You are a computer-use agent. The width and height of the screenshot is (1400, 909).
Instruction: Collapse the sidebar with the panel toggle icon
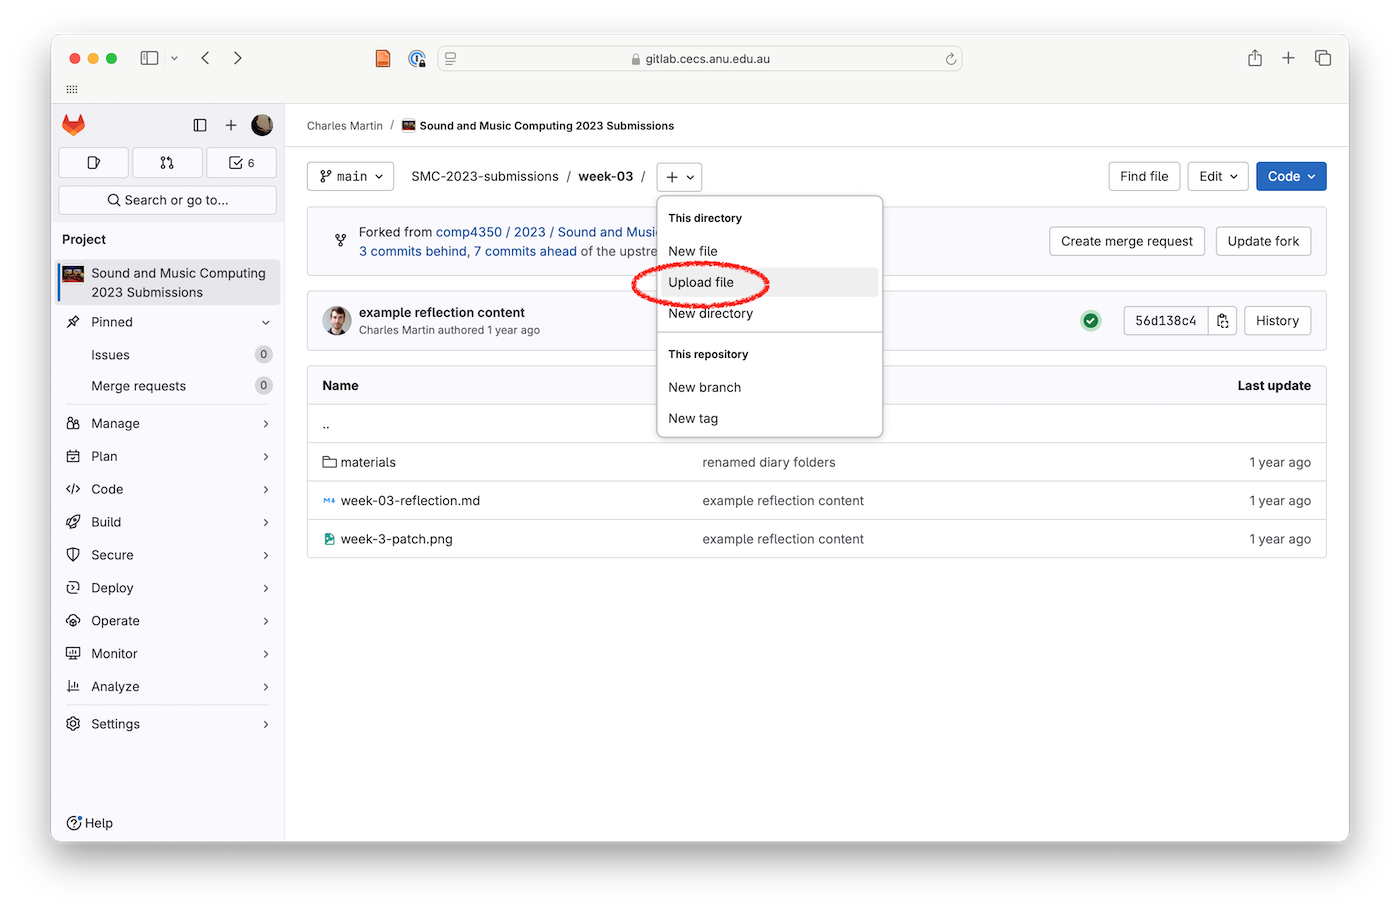(200, 125)
